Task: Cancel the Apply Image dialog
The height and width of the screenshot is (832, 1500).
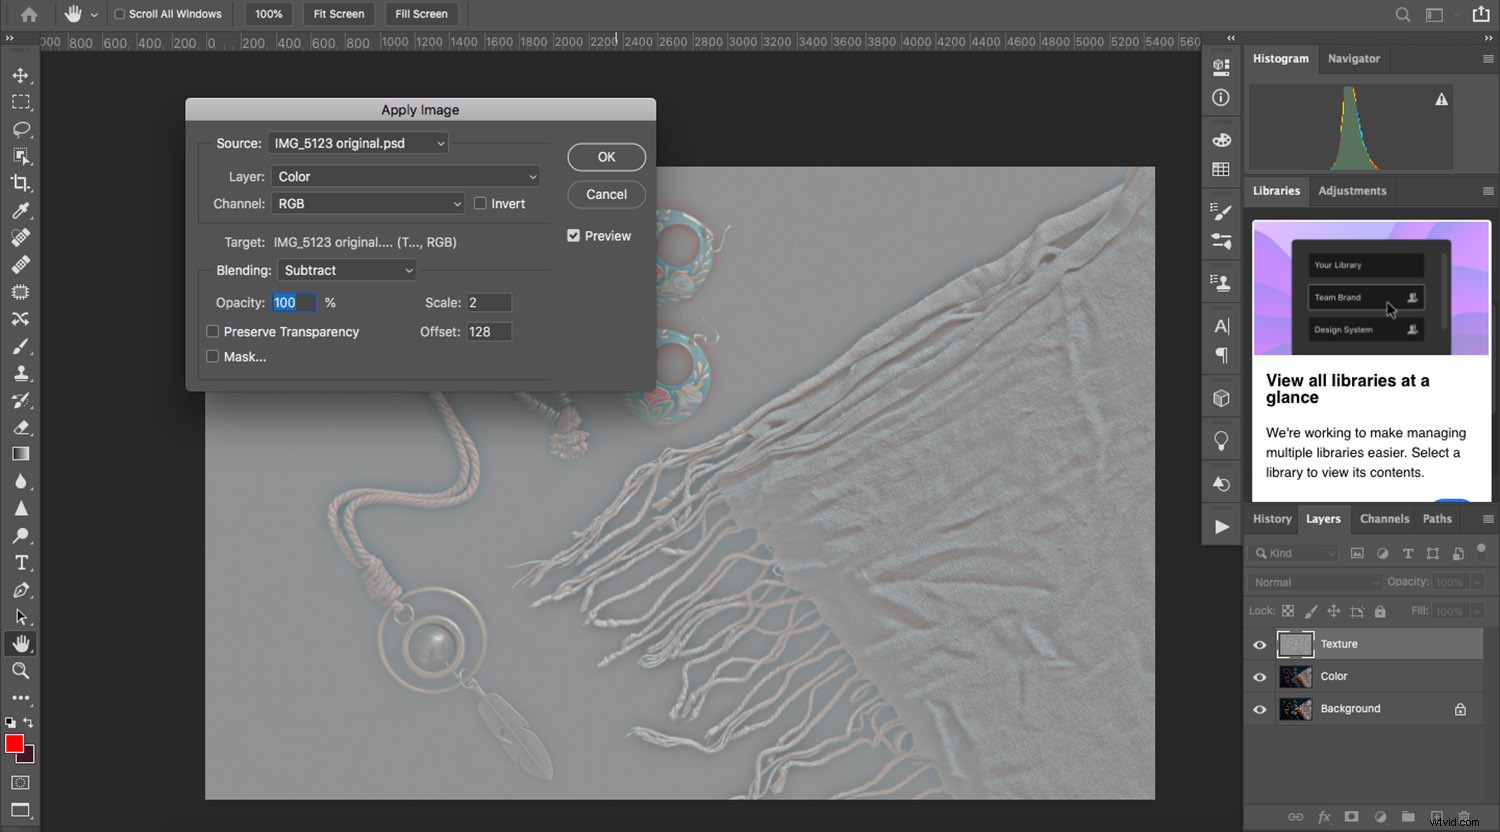Action: point(606,194)
